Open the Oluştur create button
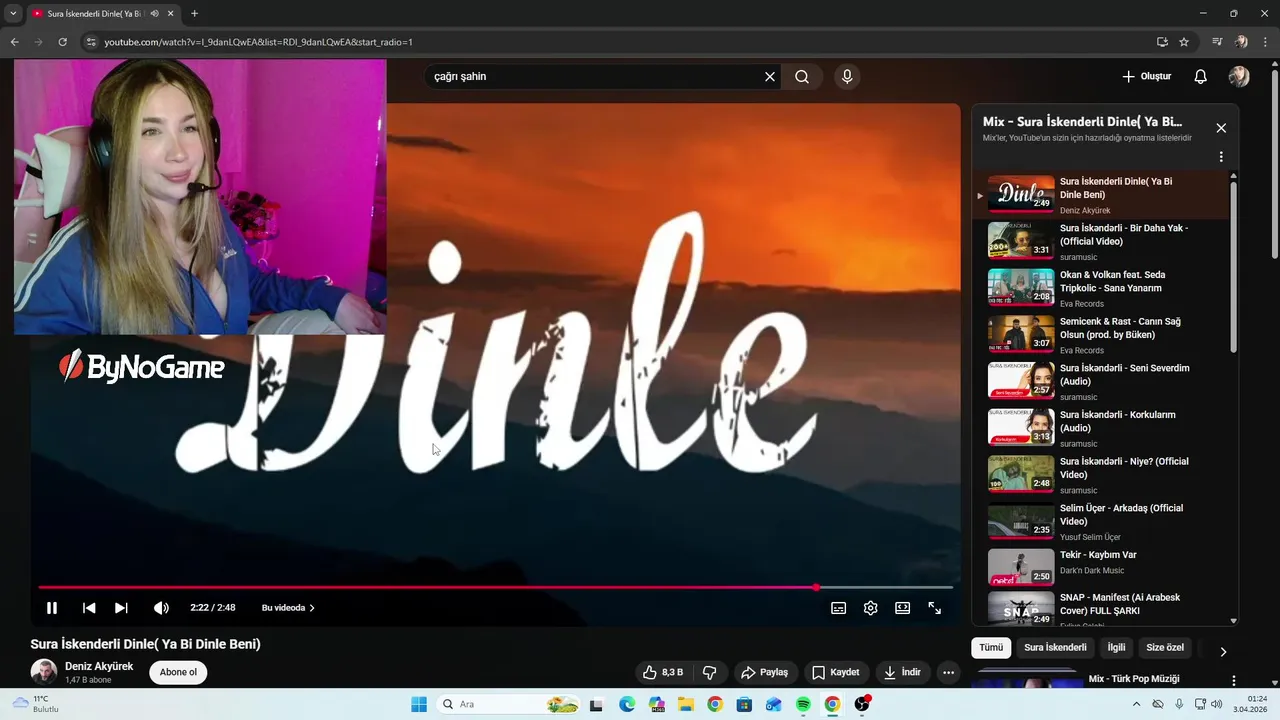Viewport: 1280px width, 720px height. [1147, 77]
